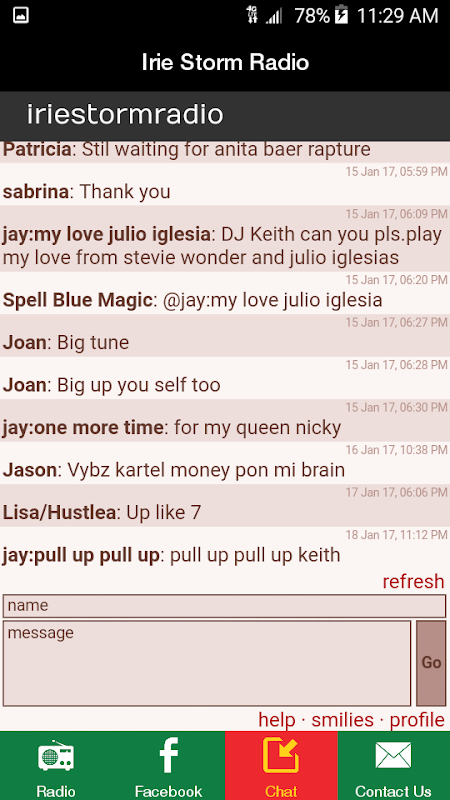Viewport: 450px width, 800px height.
Task: Click the refresh link
Action: click(413, 581)
